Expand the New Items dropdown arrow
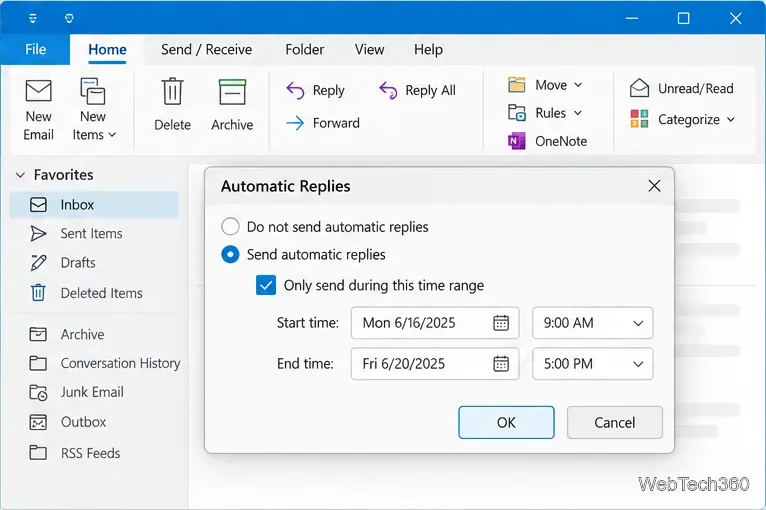 (x=112, y=135)
